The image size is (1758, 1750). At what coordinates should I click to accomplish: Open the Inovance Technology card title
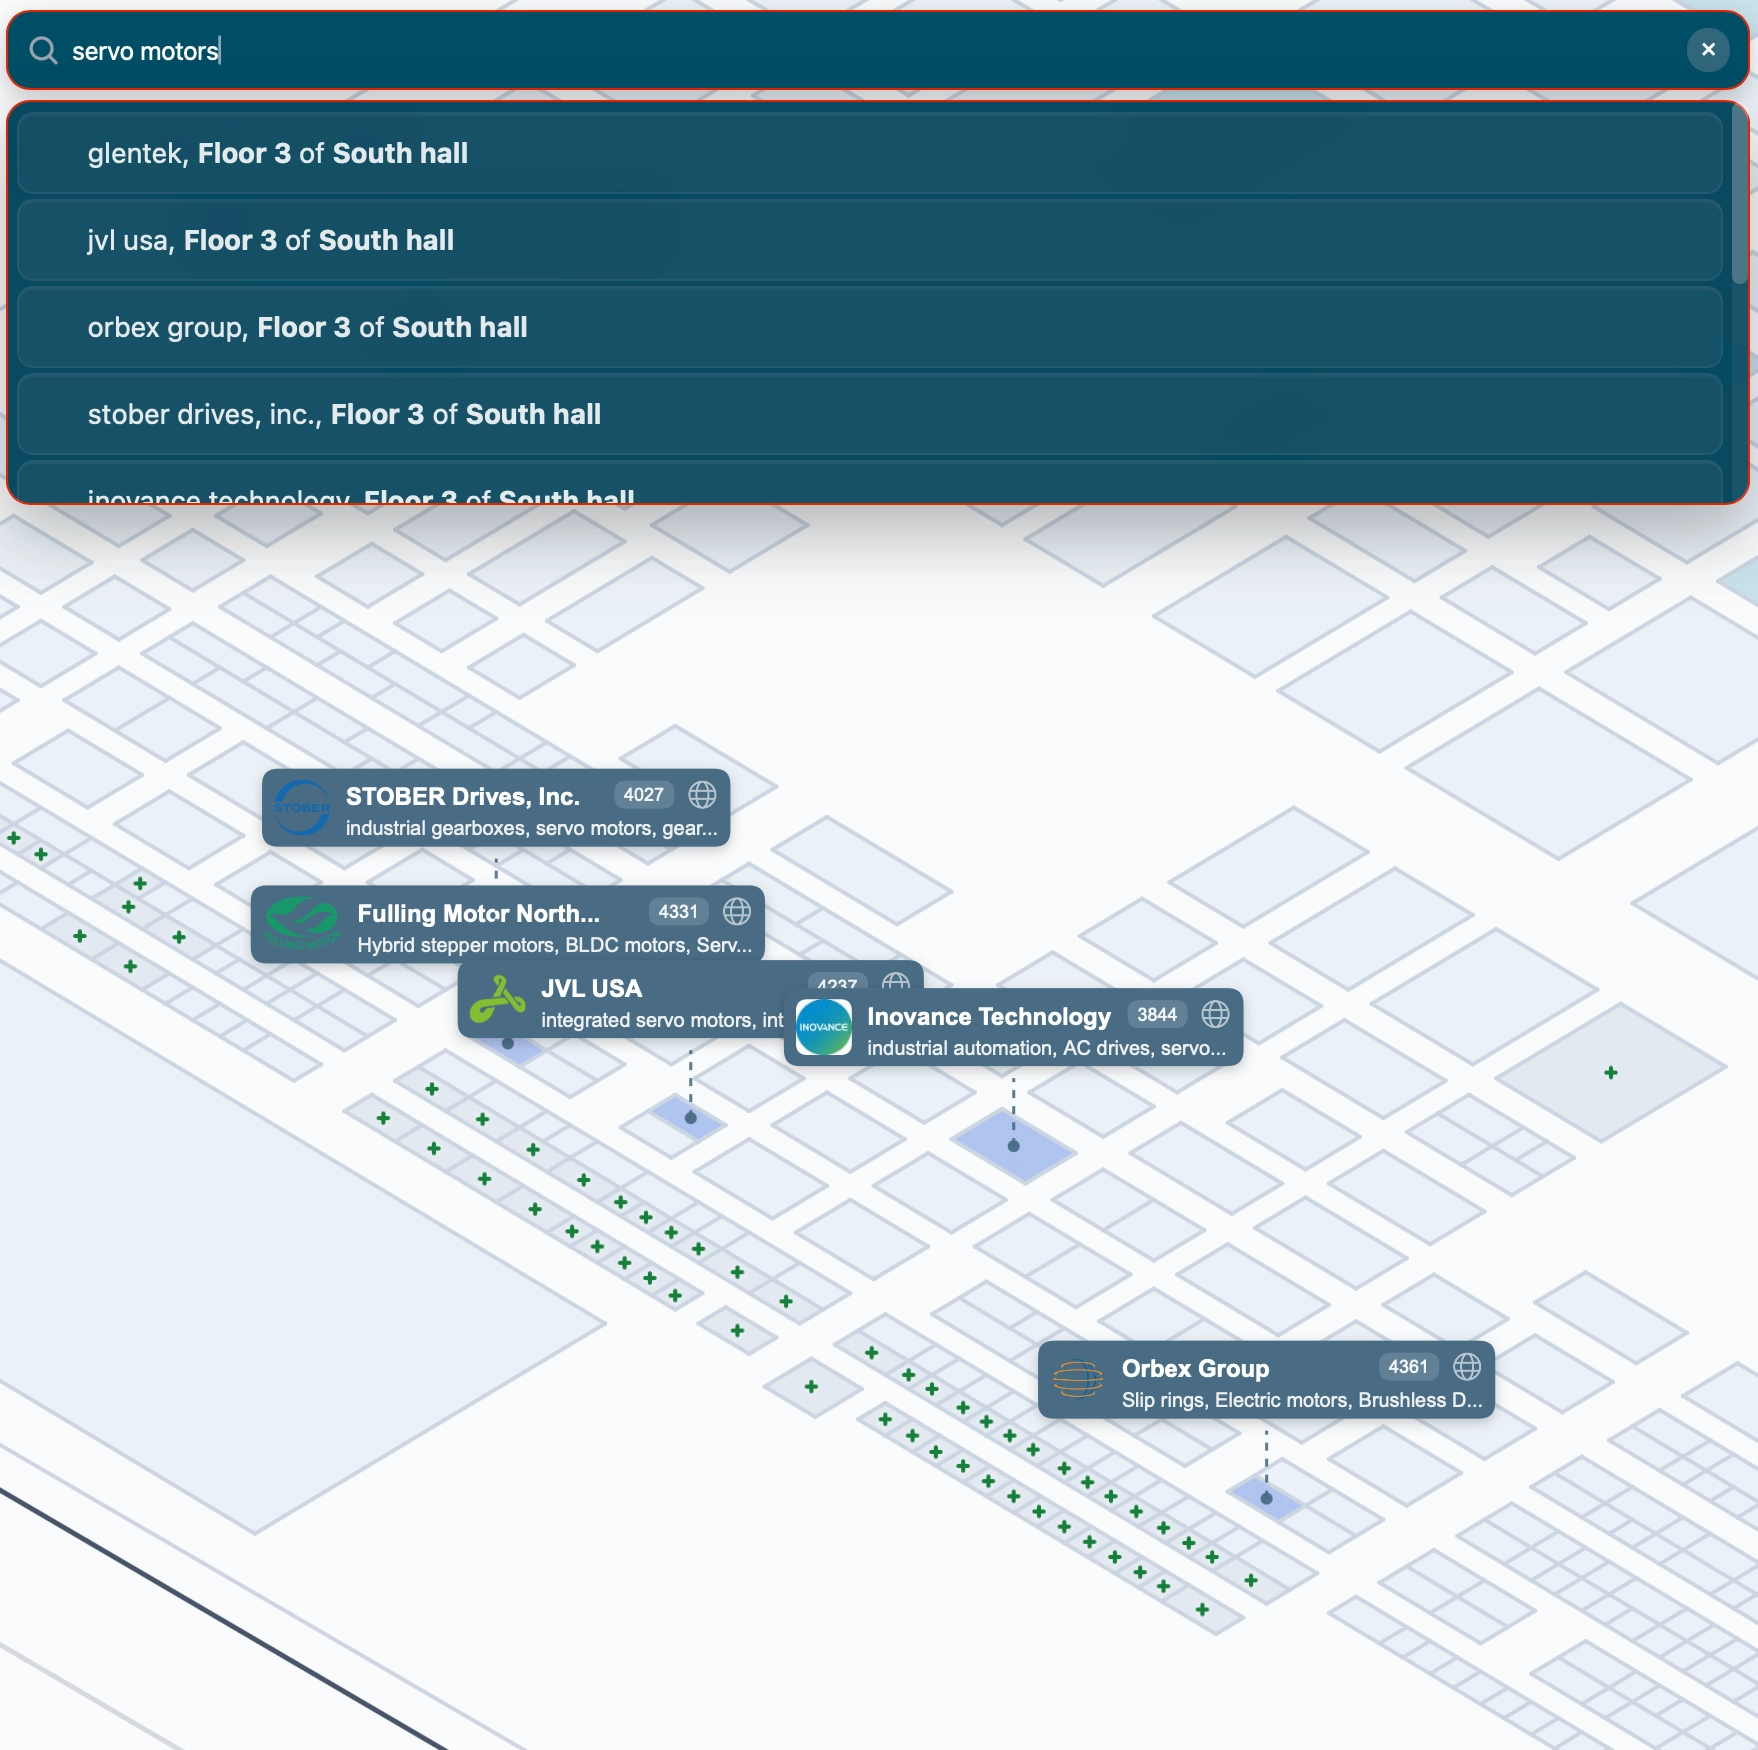click(x=989, y=1016)
